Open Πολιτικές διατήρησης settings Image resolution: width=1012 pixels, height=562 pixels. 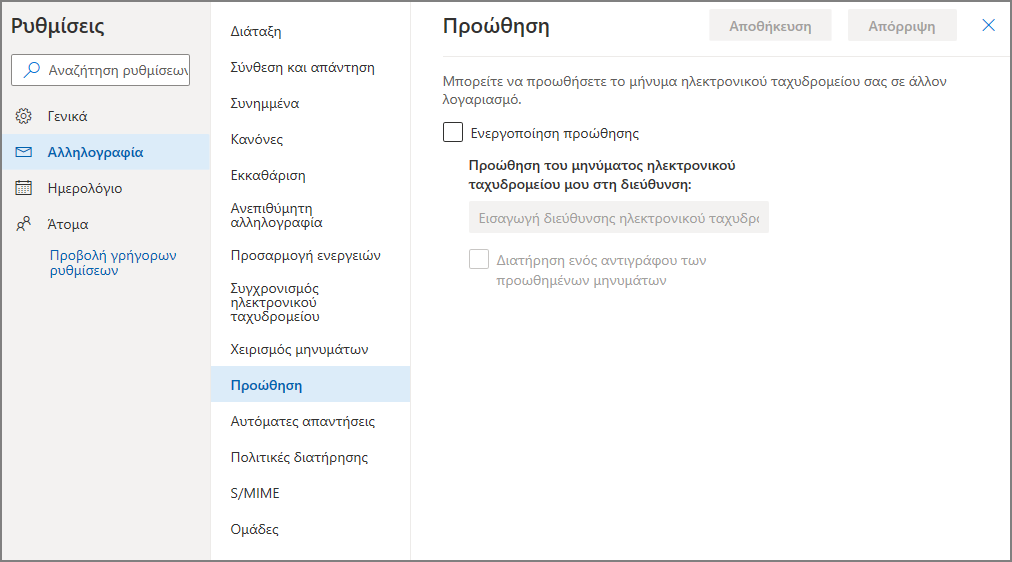point(299,457)
